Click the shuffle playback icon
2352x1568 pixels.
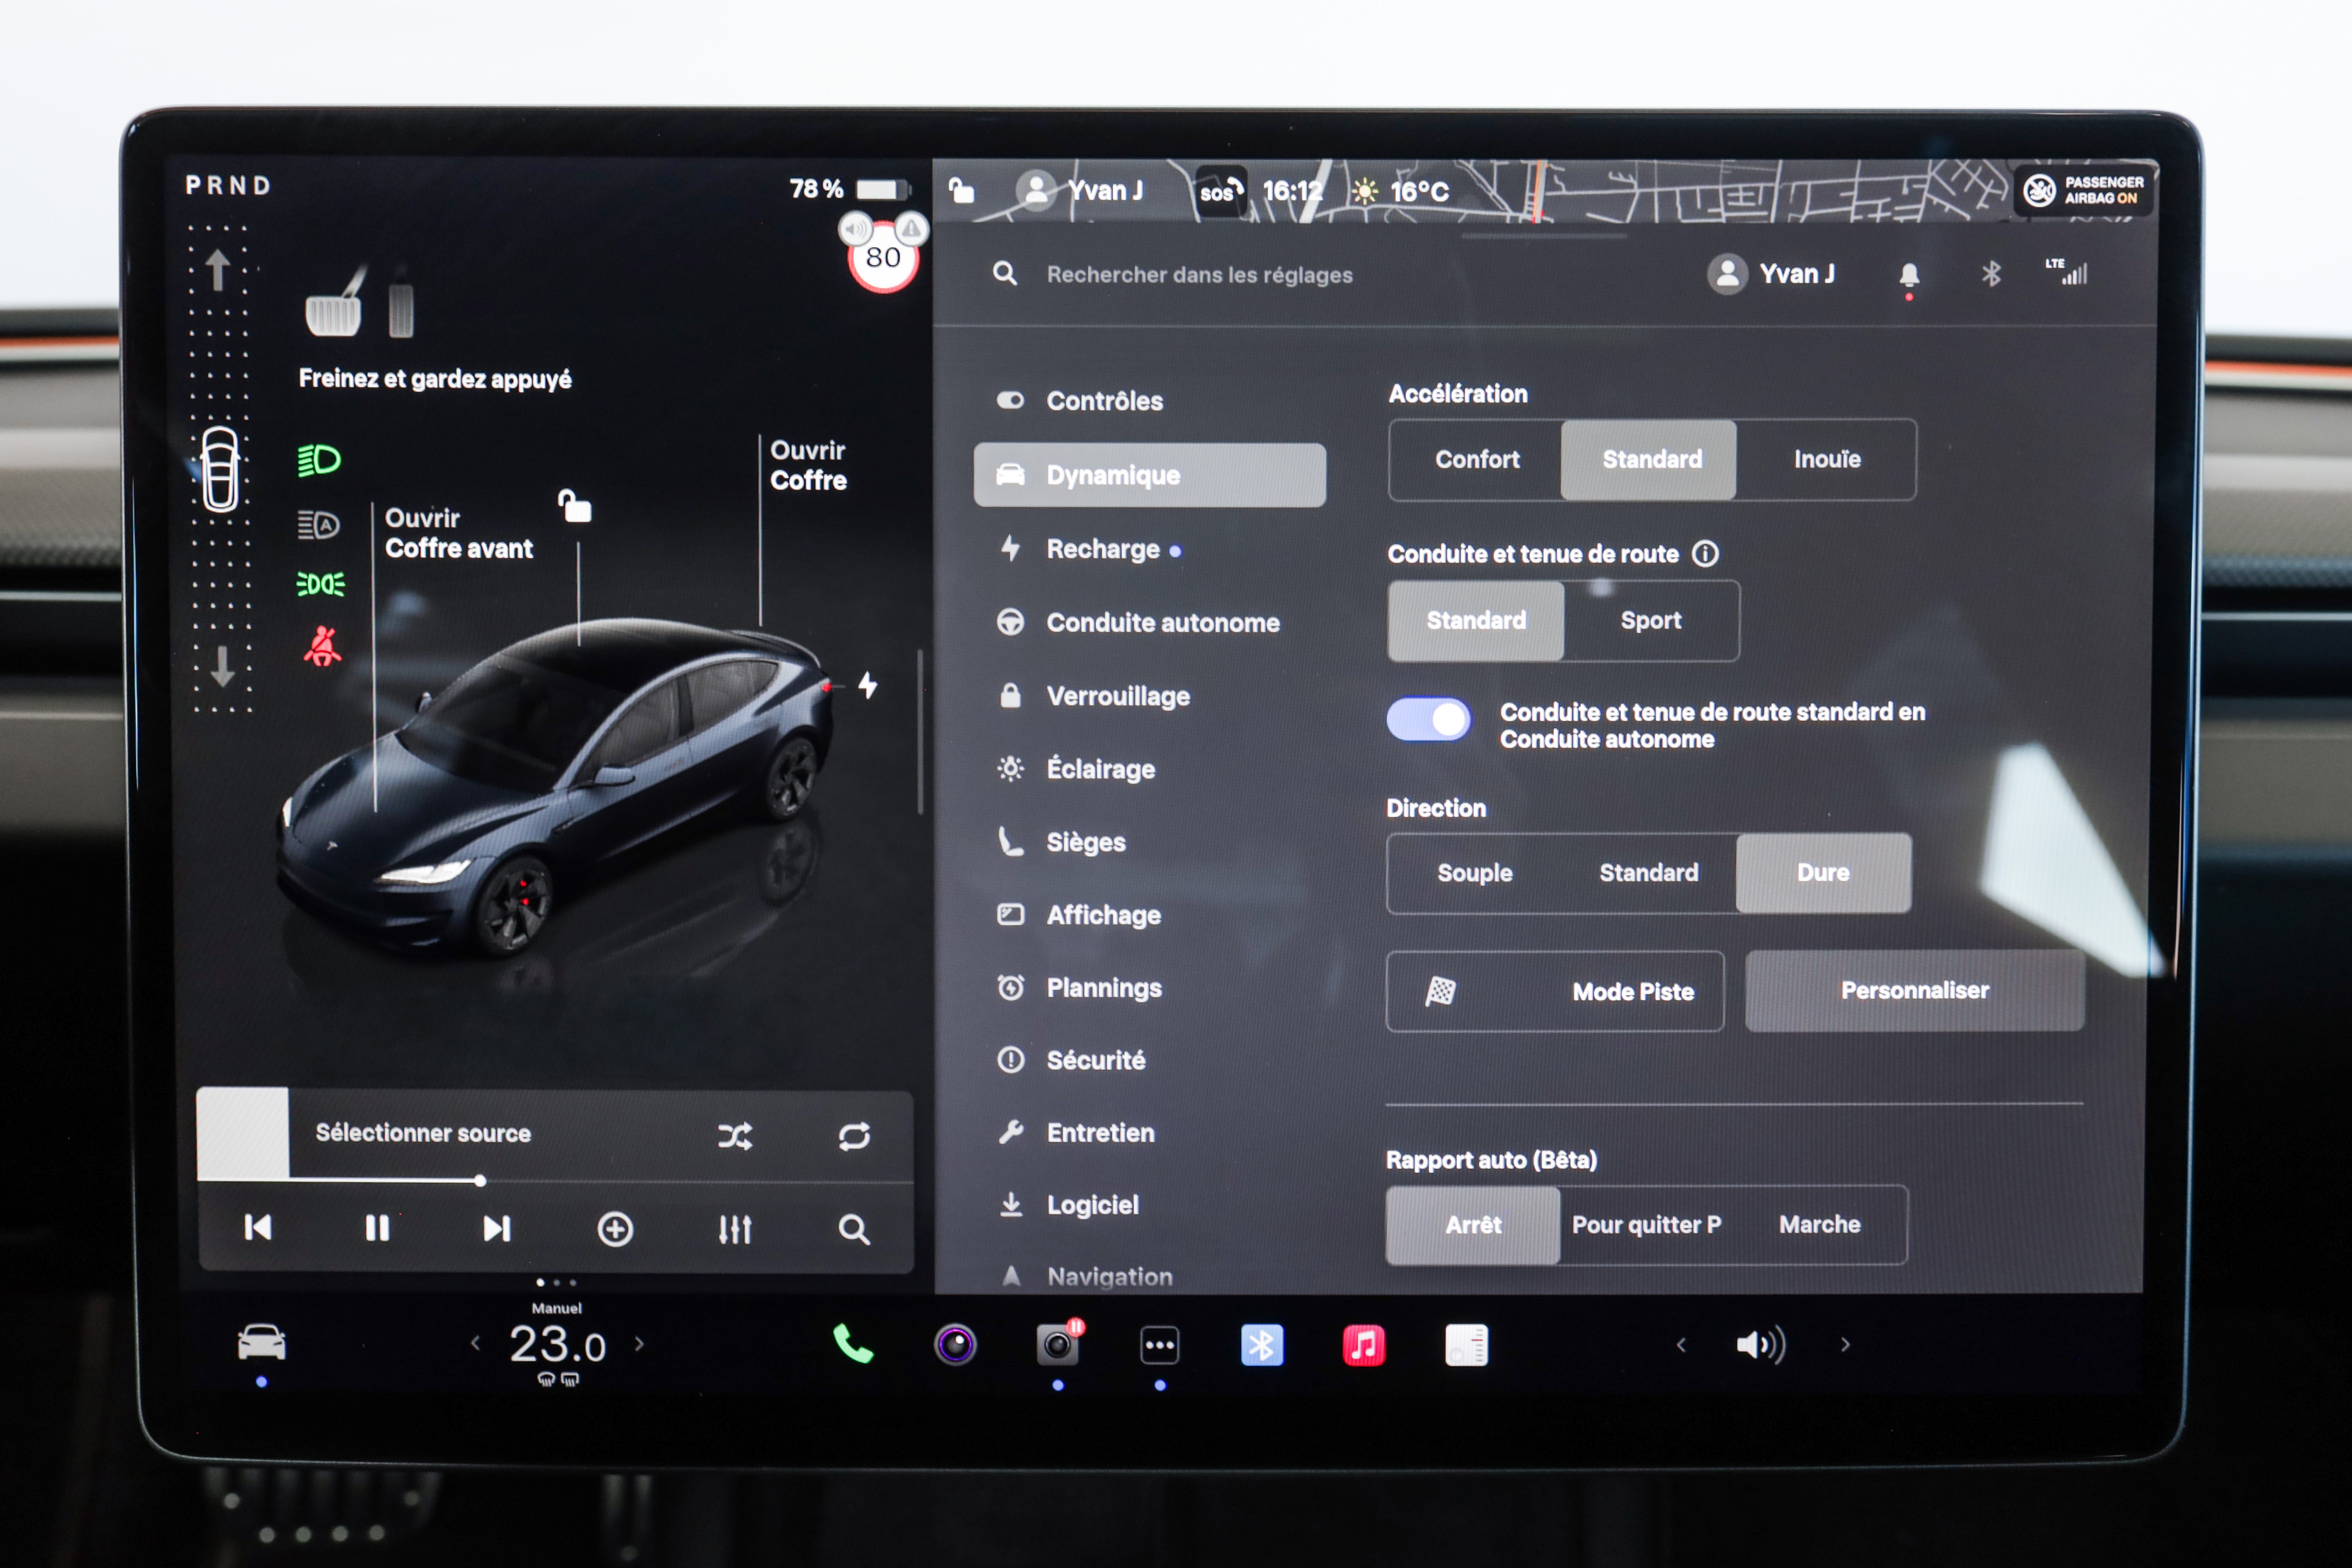(x=735, y=1135)
